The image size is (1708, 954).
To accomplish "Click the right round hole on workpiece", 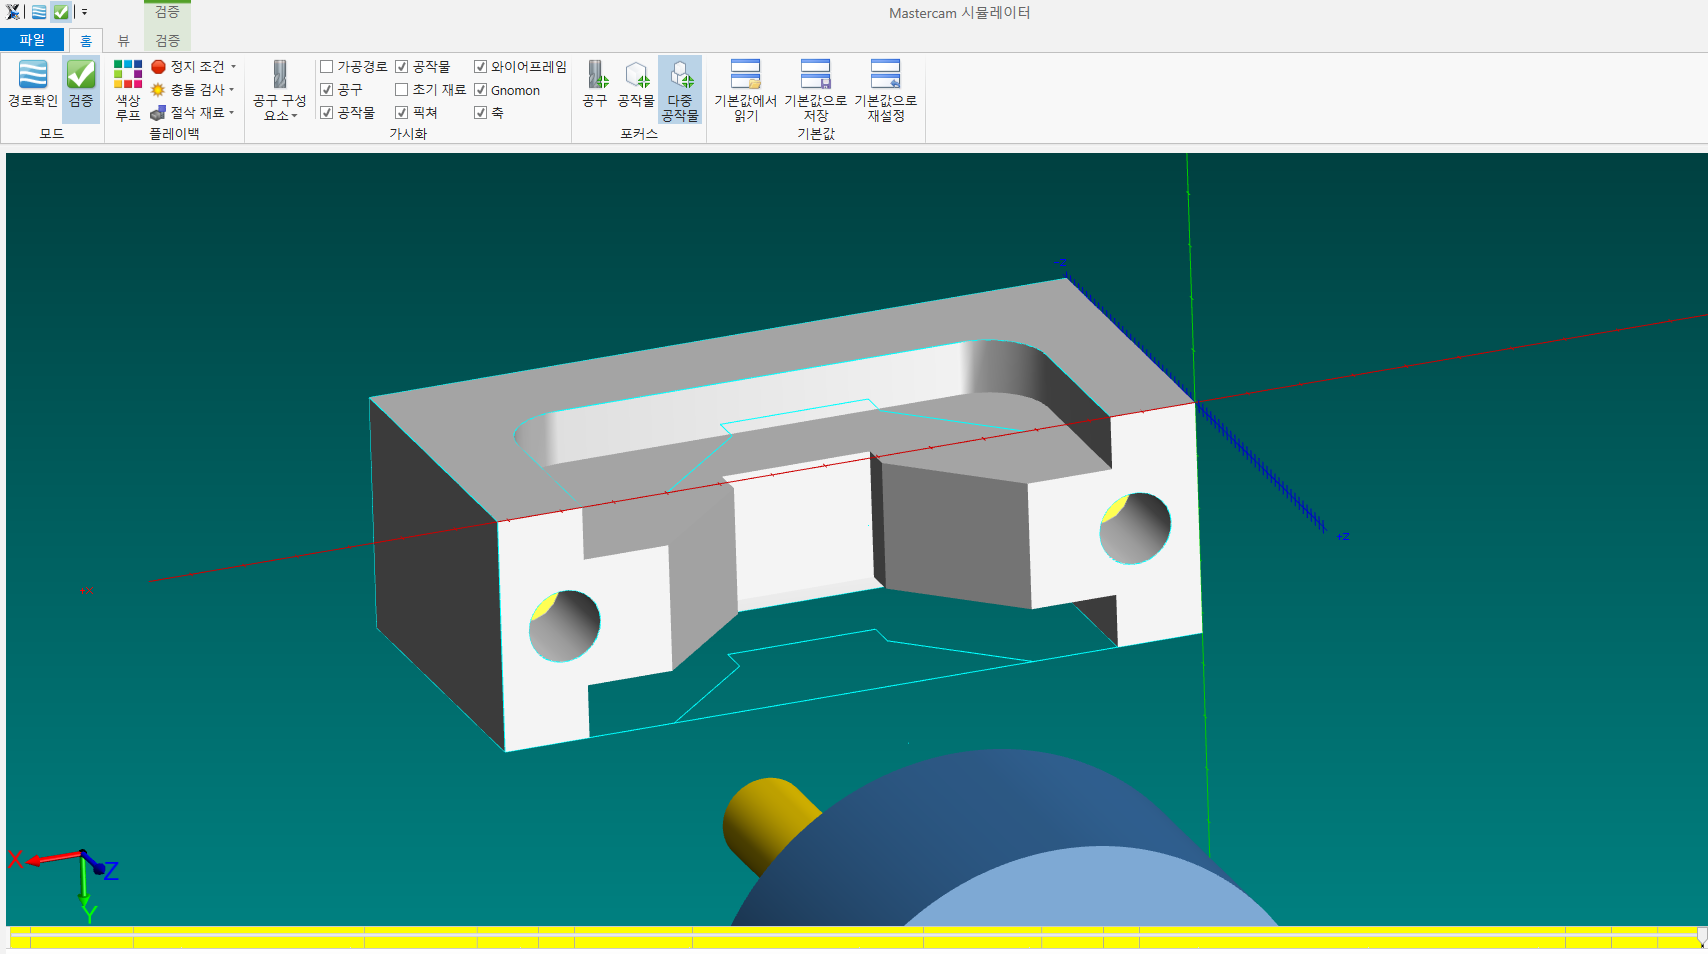I will coord(1135,528).
